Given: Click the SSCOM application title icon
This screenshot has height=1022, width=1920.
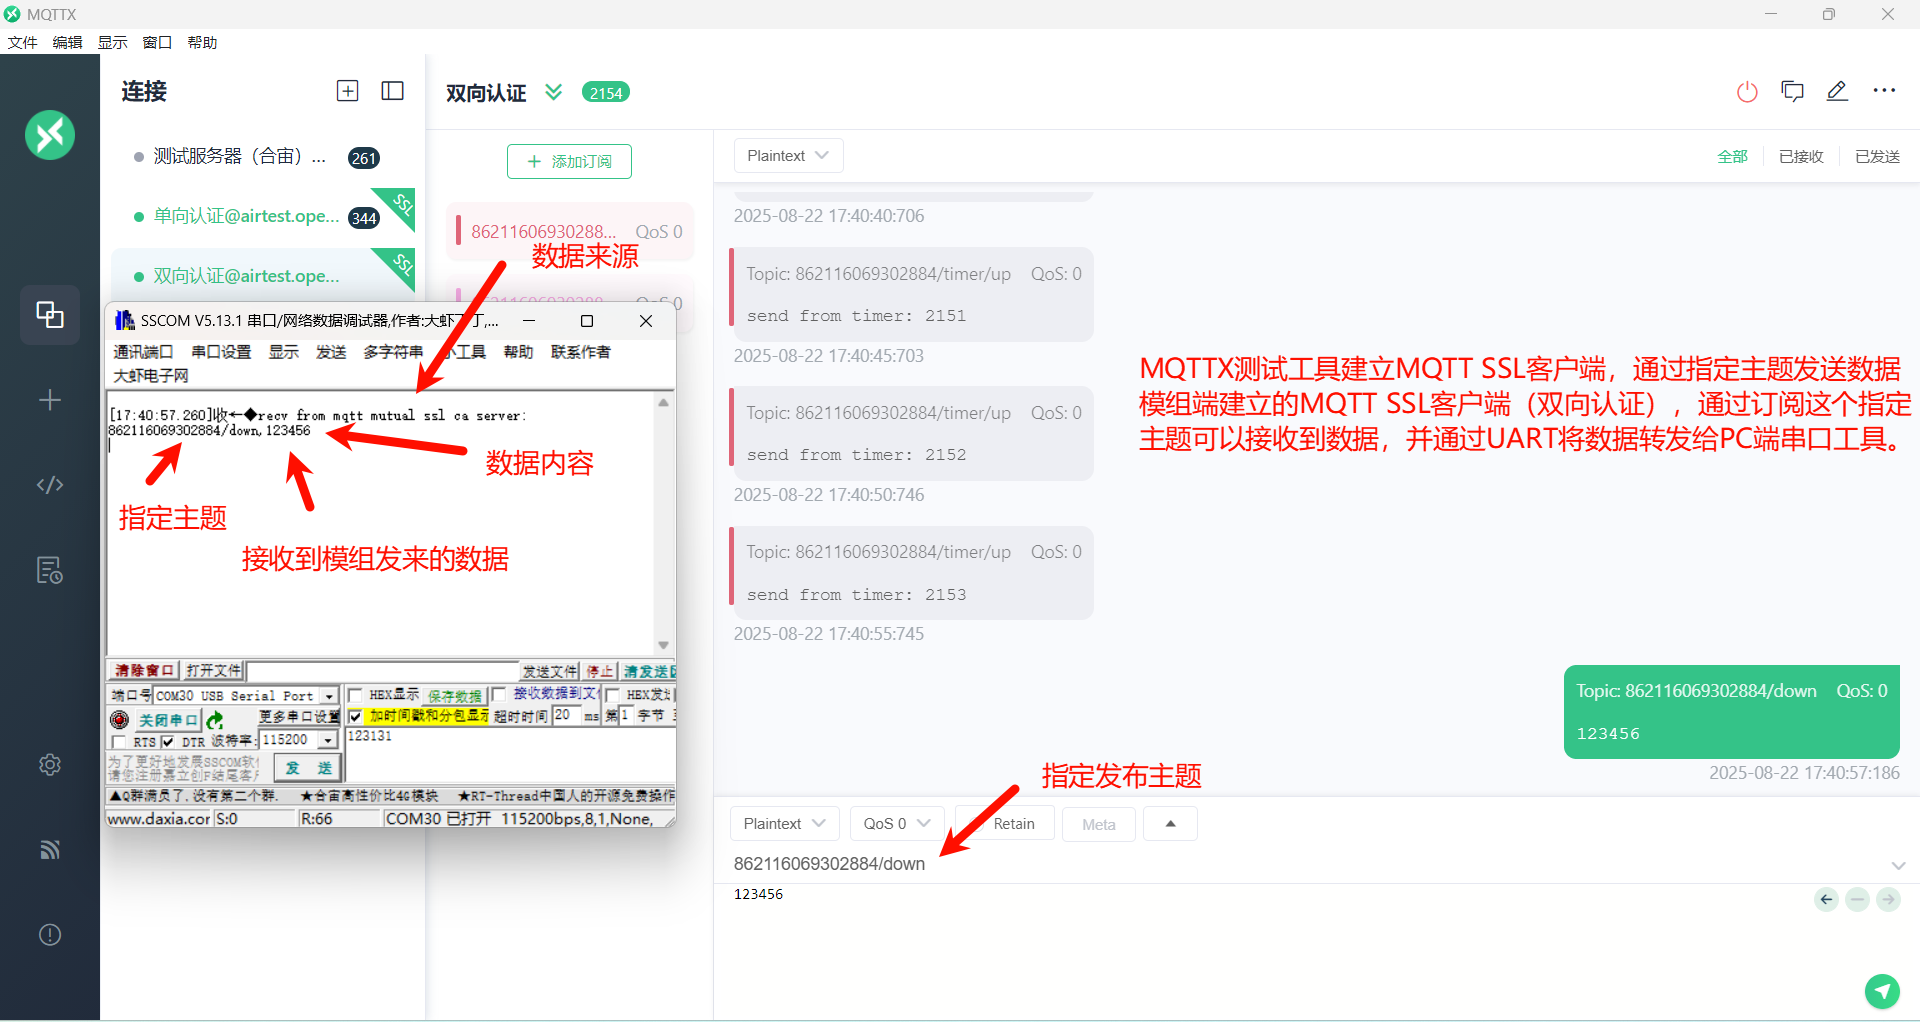Looking at the screenshot, I should (124, 320).
